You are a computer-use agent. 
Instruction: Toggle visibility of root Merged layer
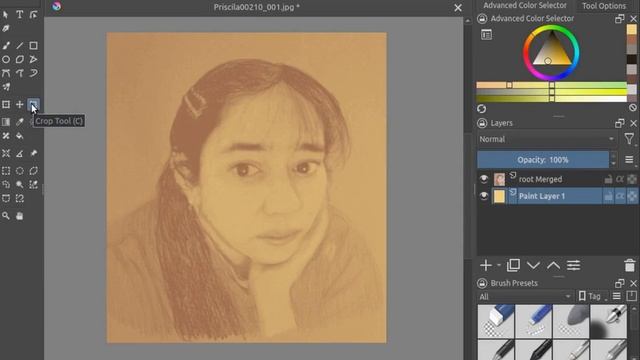pyautogui.click(x=484, y=179)
